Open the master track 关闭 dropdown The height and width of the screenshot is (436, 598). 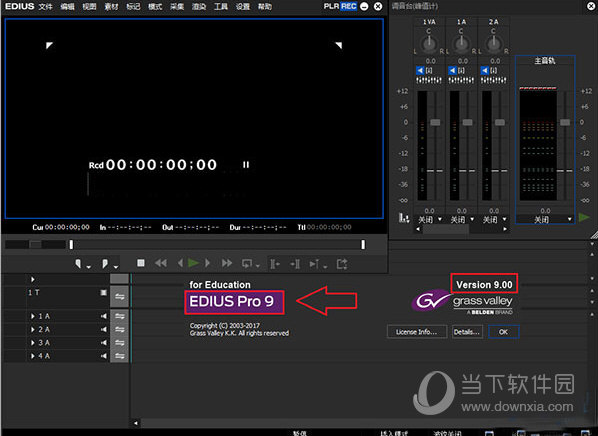click(545, 219)
